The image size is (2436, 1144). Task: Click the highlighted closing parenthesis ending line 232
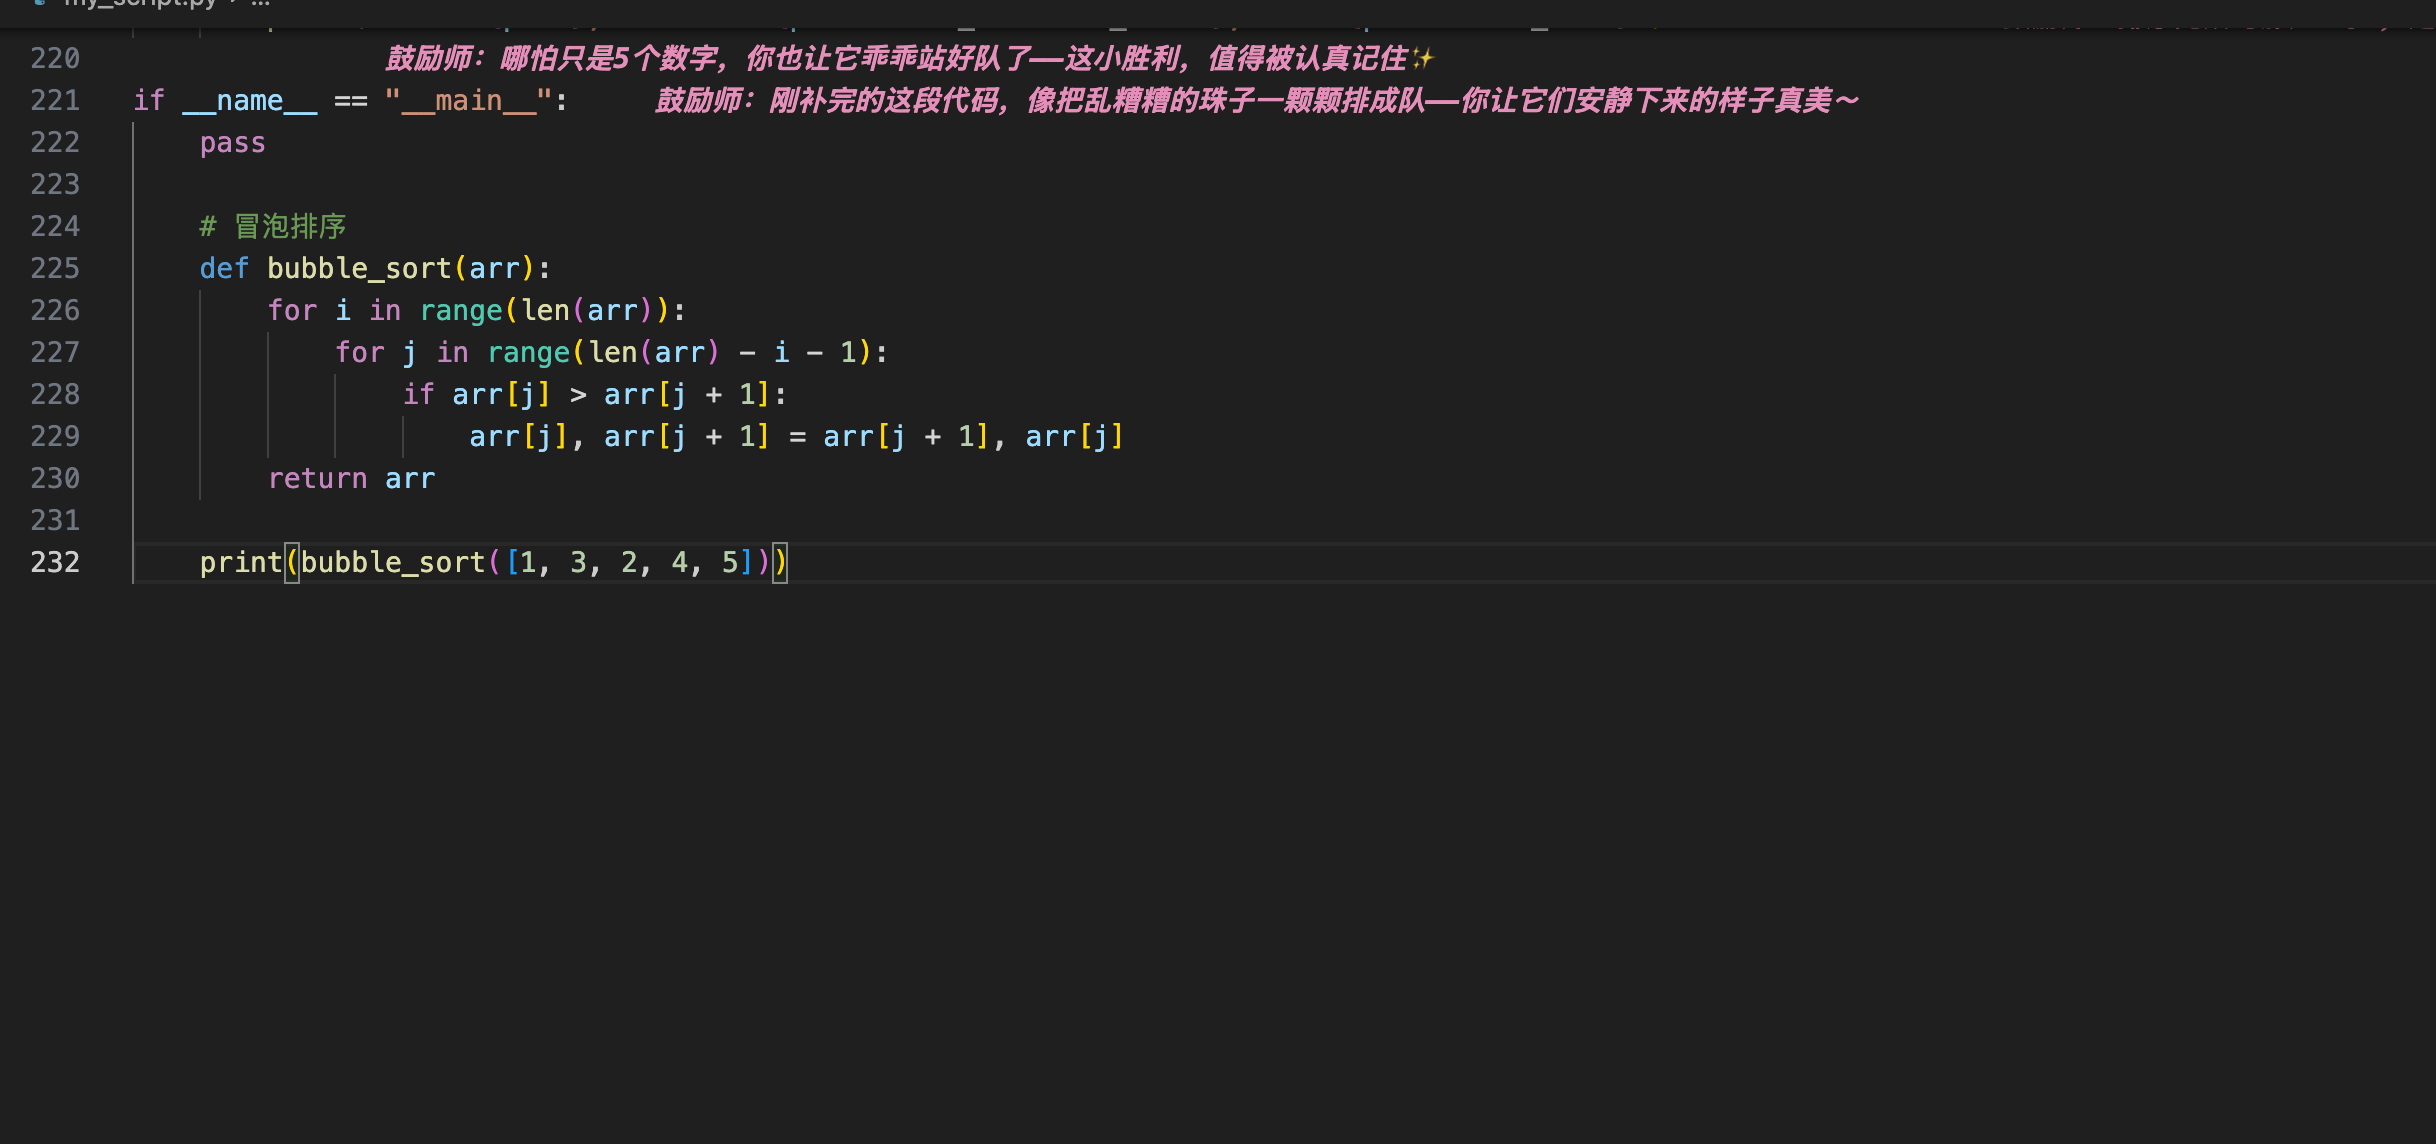coord(780,562)
